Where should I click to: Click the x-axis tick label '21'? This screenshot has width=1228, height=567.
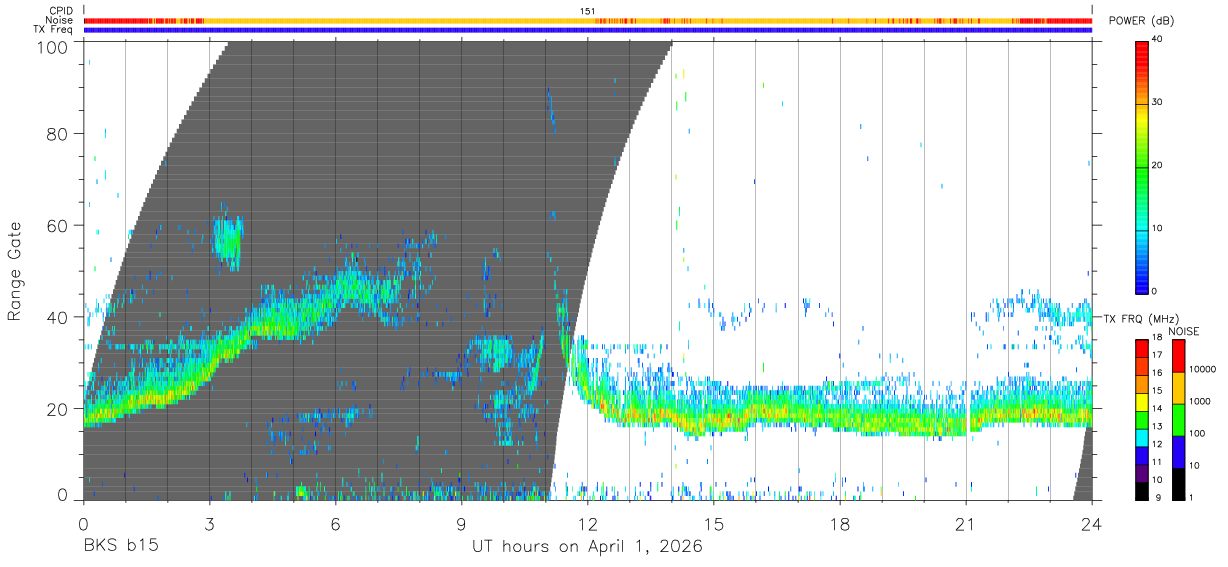point(965,523)
